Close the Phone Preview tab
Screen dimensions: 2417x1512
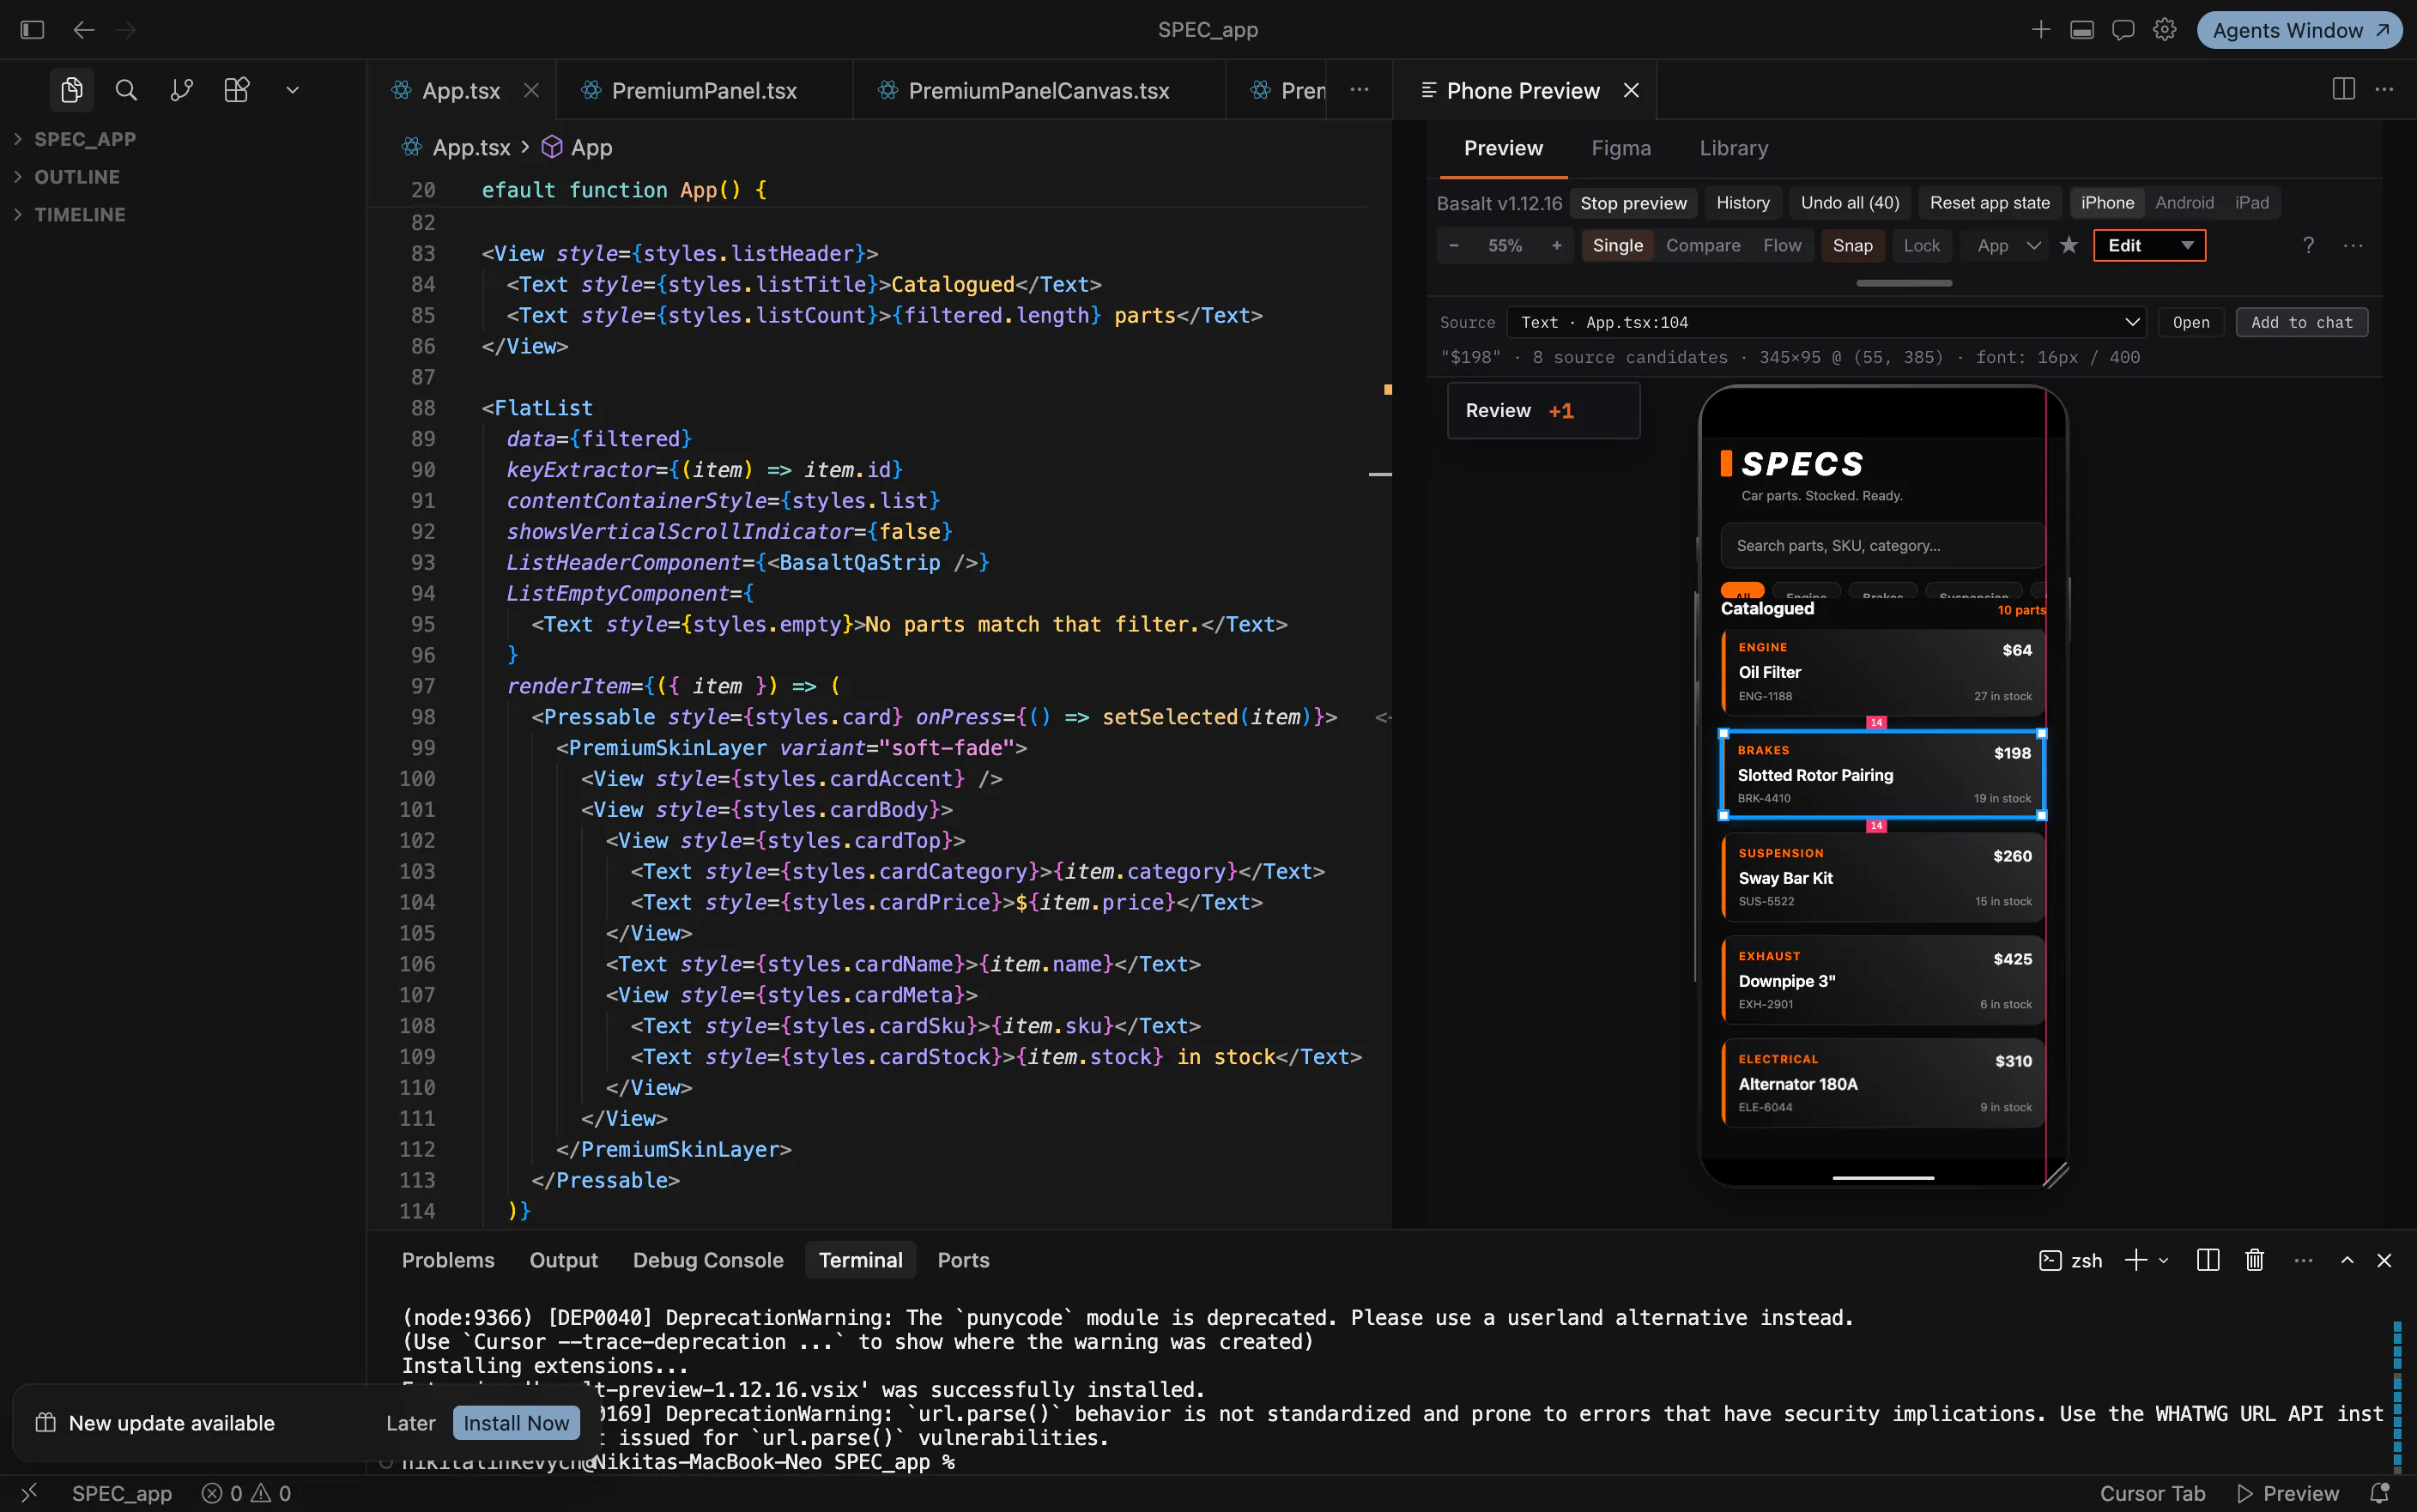(x=1631, y=90)
